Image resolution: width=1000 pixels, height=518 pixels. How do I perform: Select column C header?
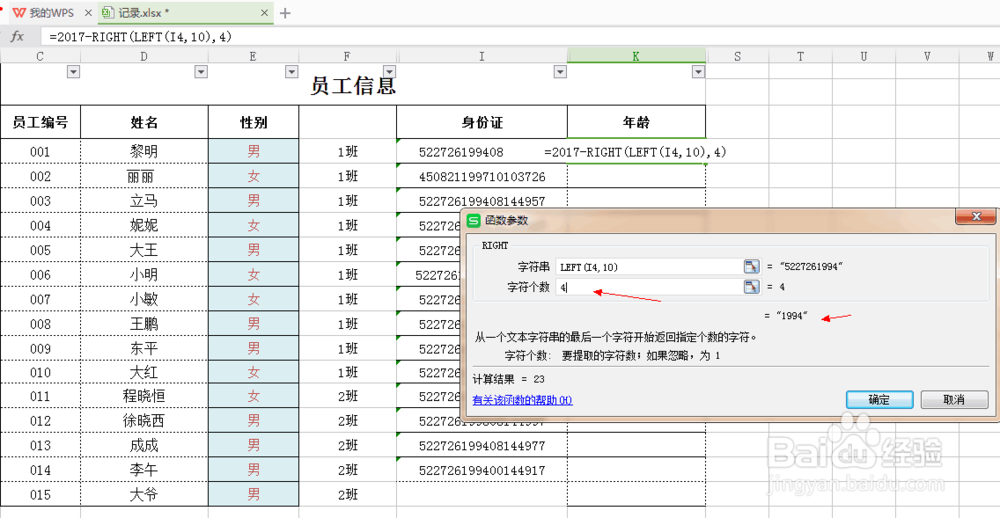coord(40,56)
